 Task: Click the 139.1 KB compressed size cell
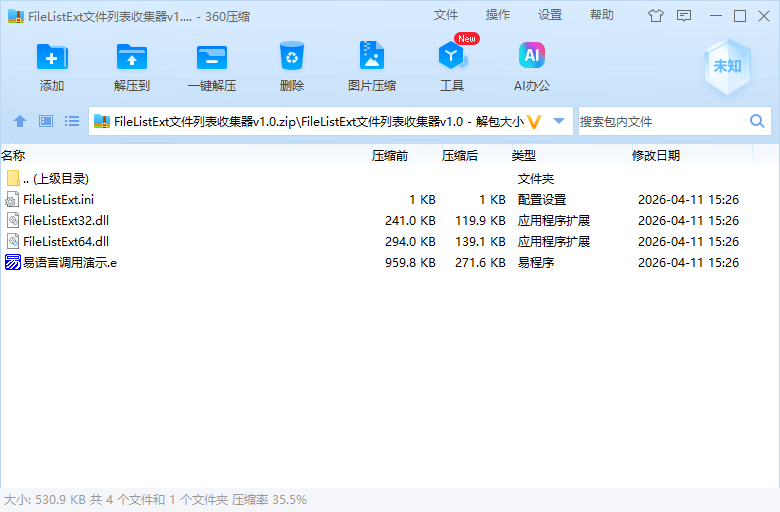pos(481,241)
